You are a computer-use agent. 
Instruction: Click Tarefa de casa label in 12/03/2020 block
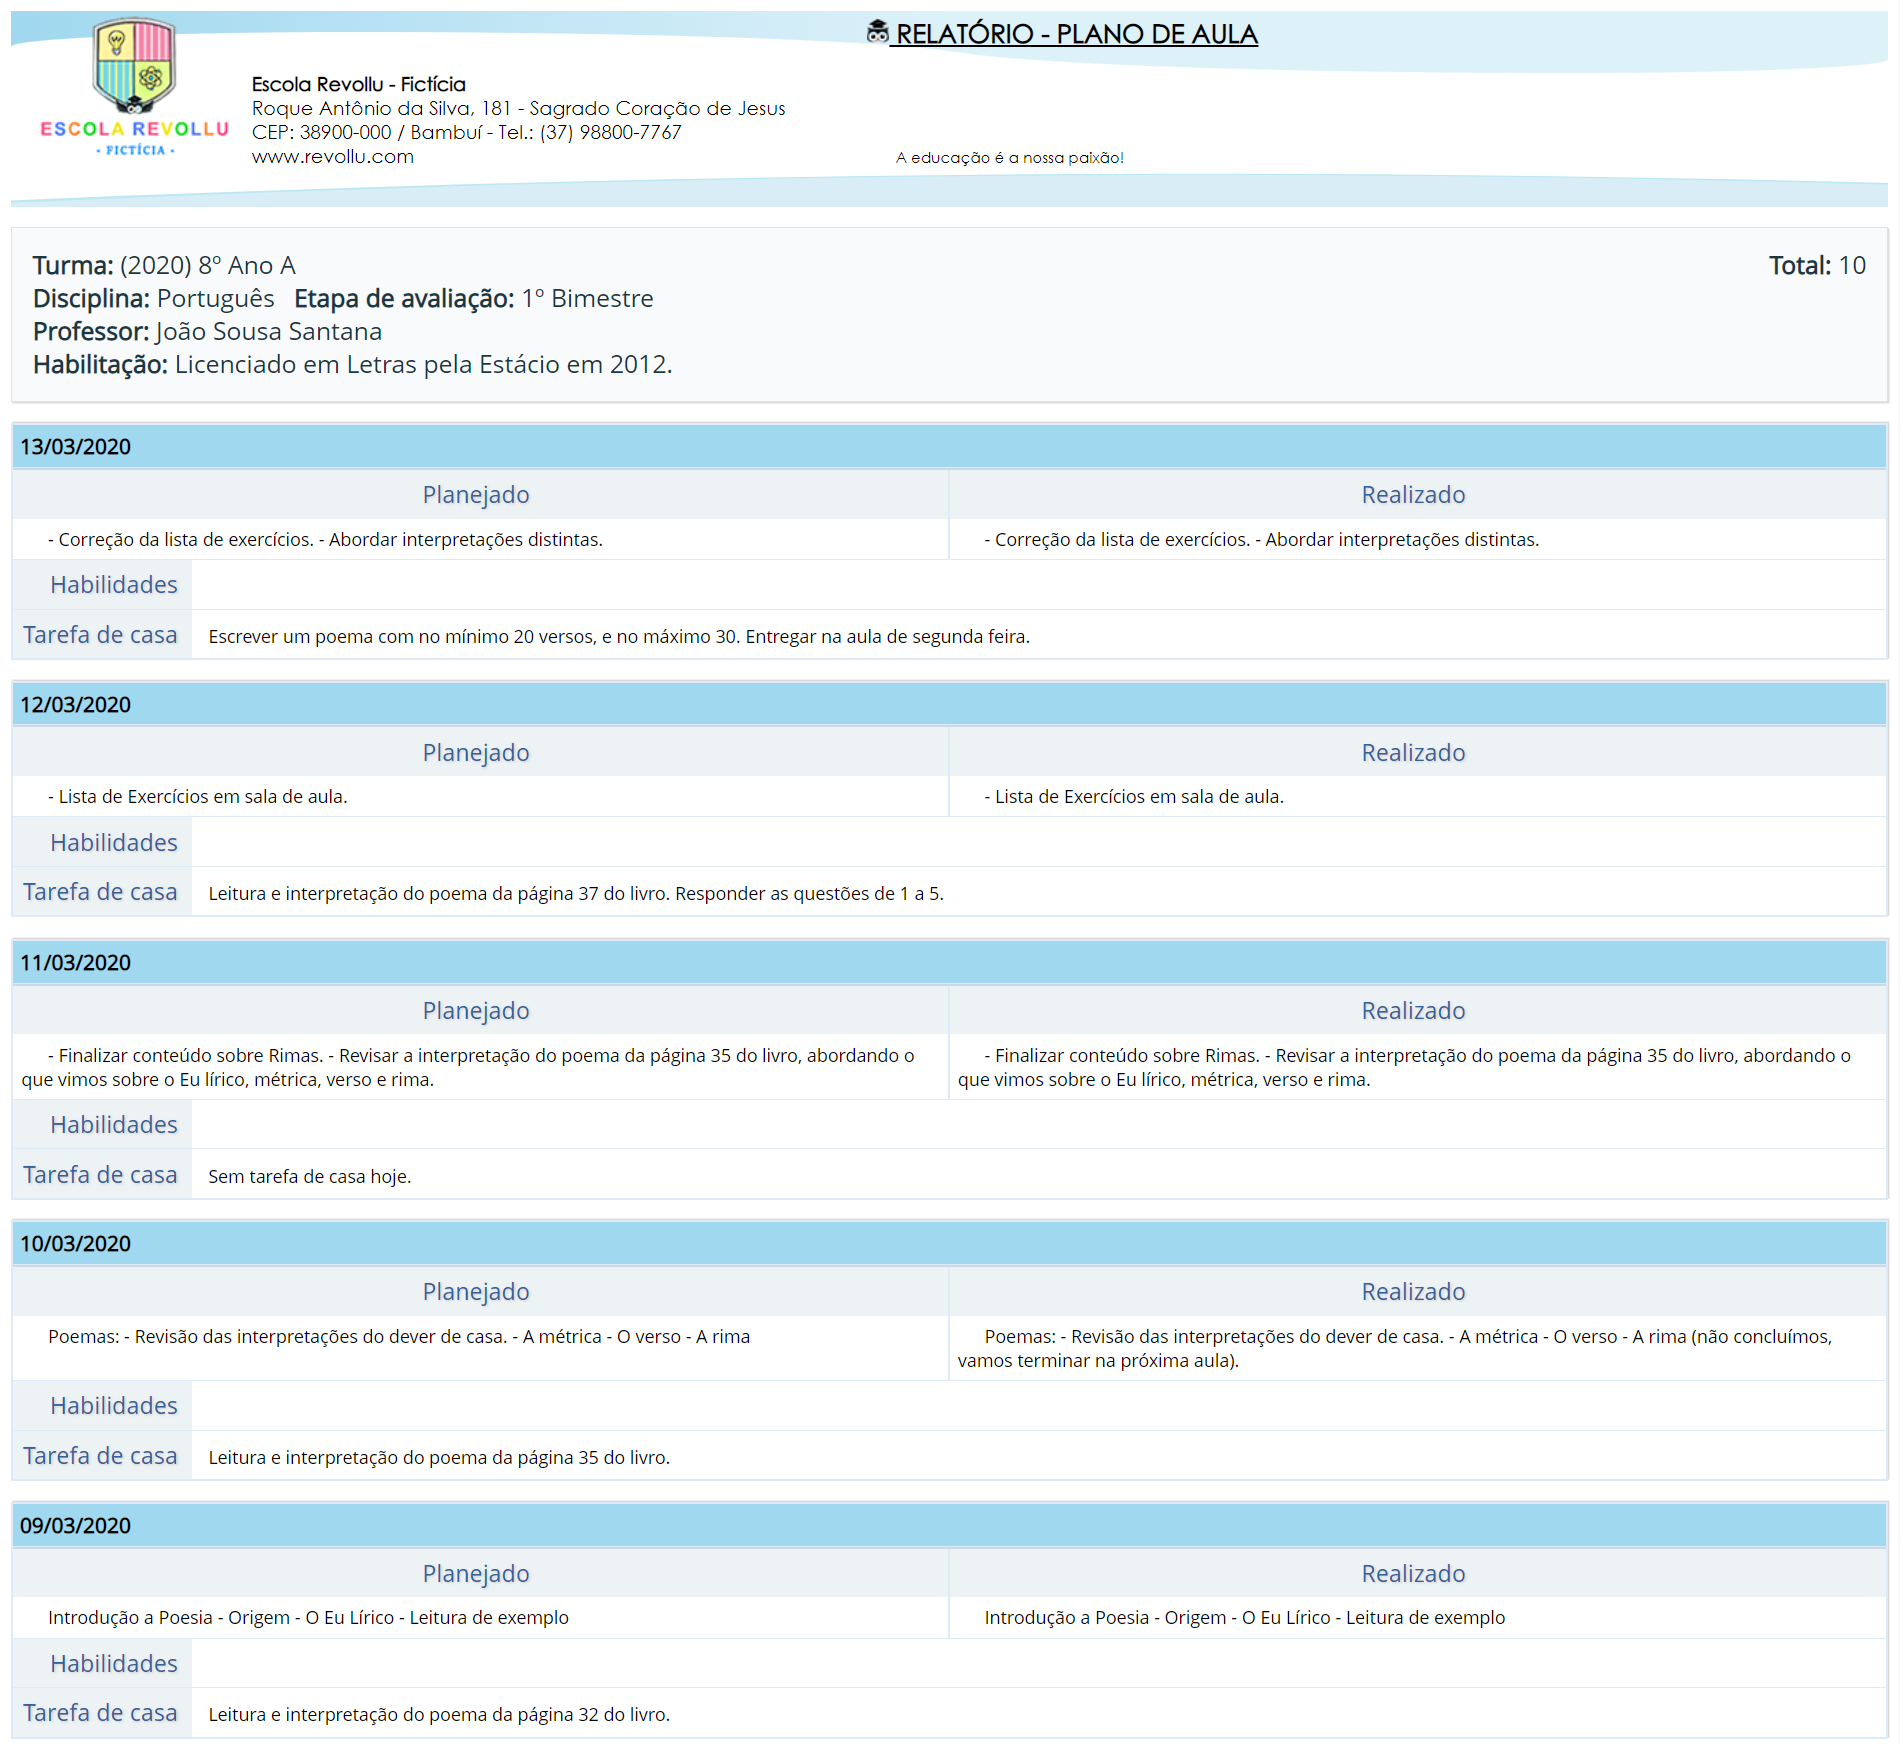[100, 892]
